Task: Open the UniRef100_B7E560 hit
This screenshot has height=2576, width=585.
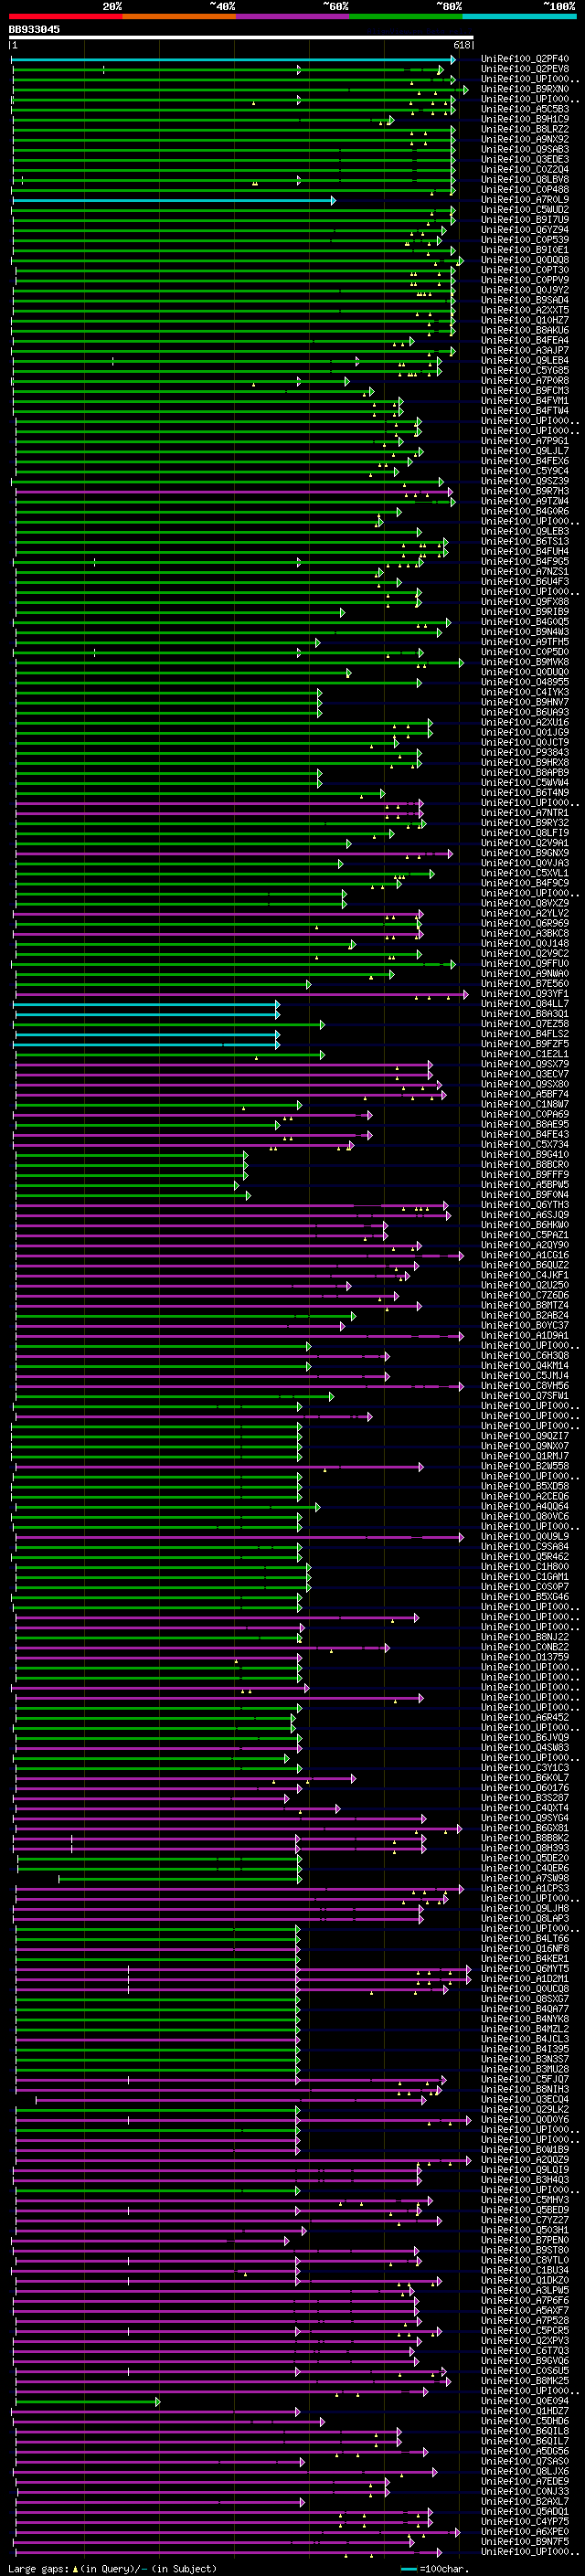Action: [x=525, y=983]
